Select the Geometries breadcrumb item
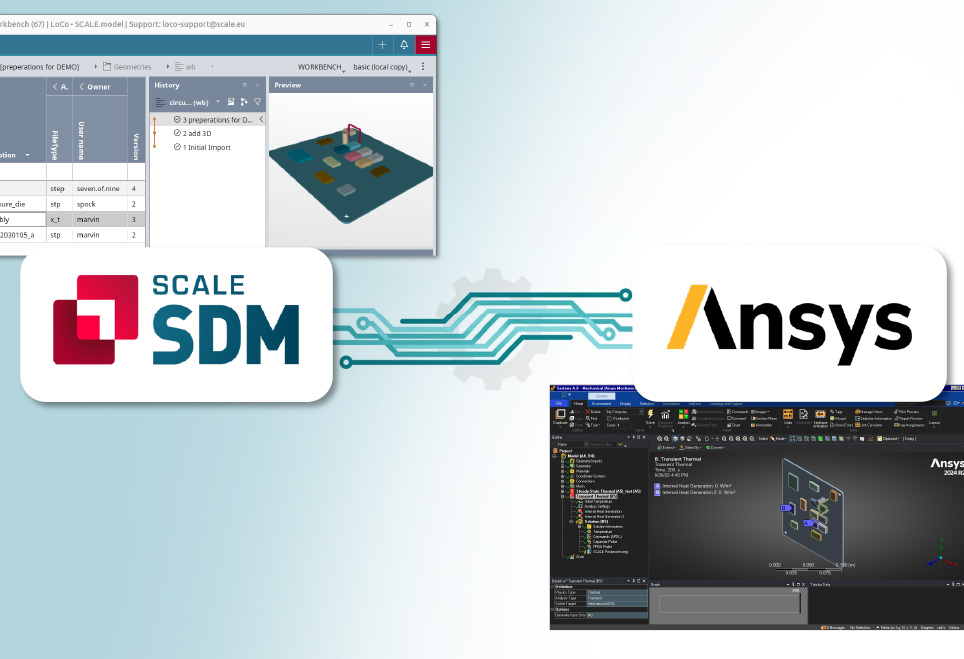The height and width of the screenshot is (659, 964). 132,67
